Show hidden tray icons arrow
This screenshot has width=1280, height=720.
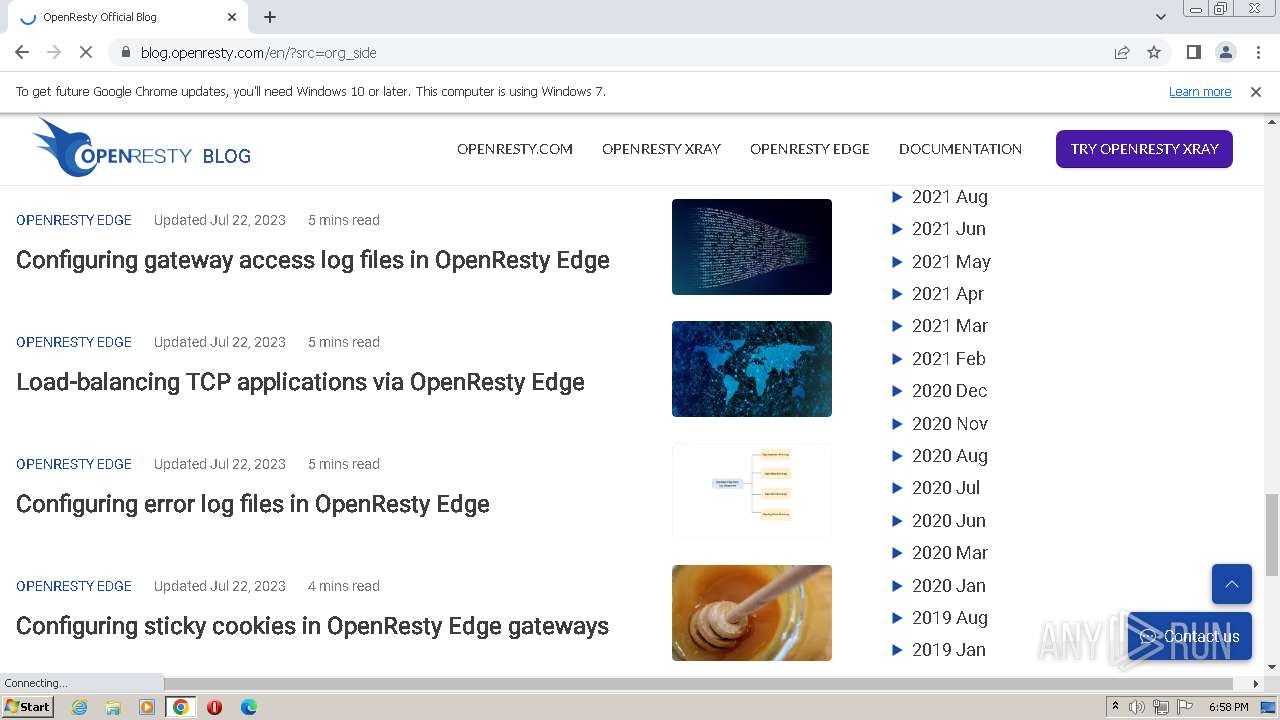point(1115,706)
